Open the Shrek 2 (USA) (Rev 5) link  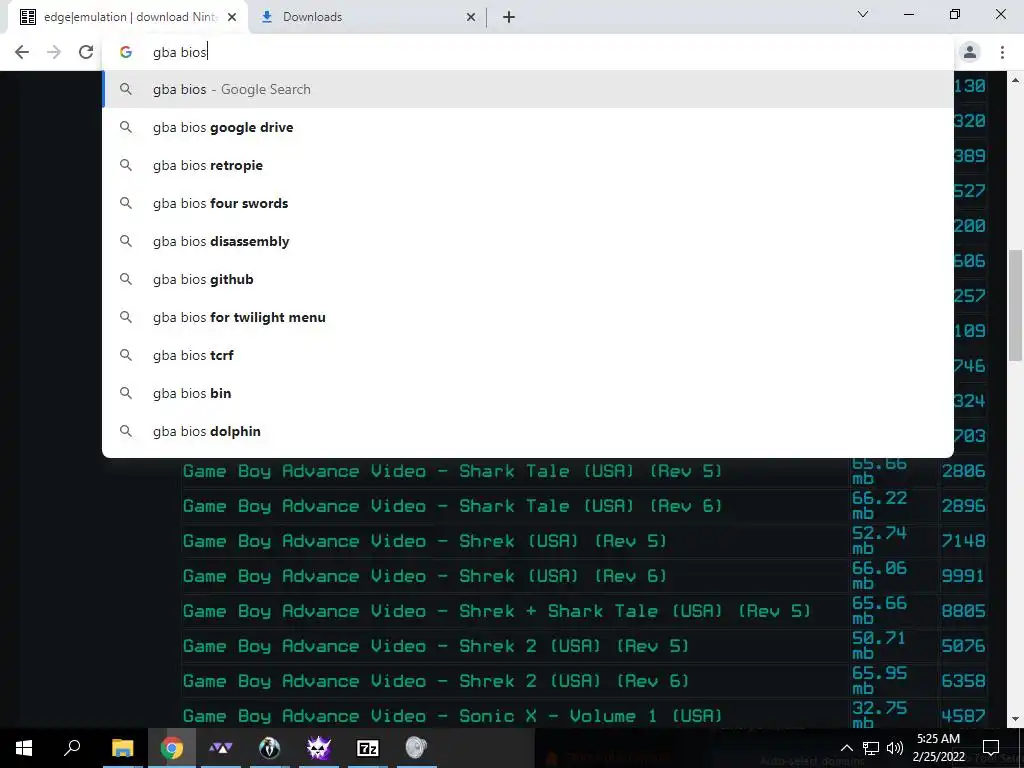tap(436, 646)
